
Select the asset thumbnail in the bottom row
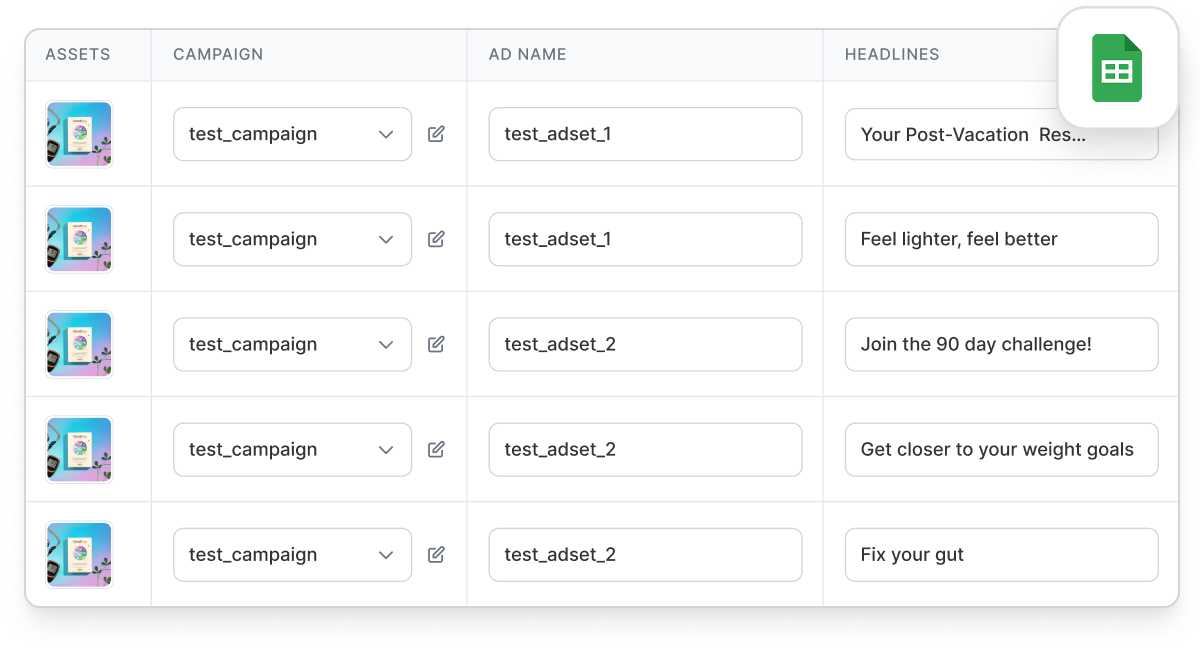[78, 554]
